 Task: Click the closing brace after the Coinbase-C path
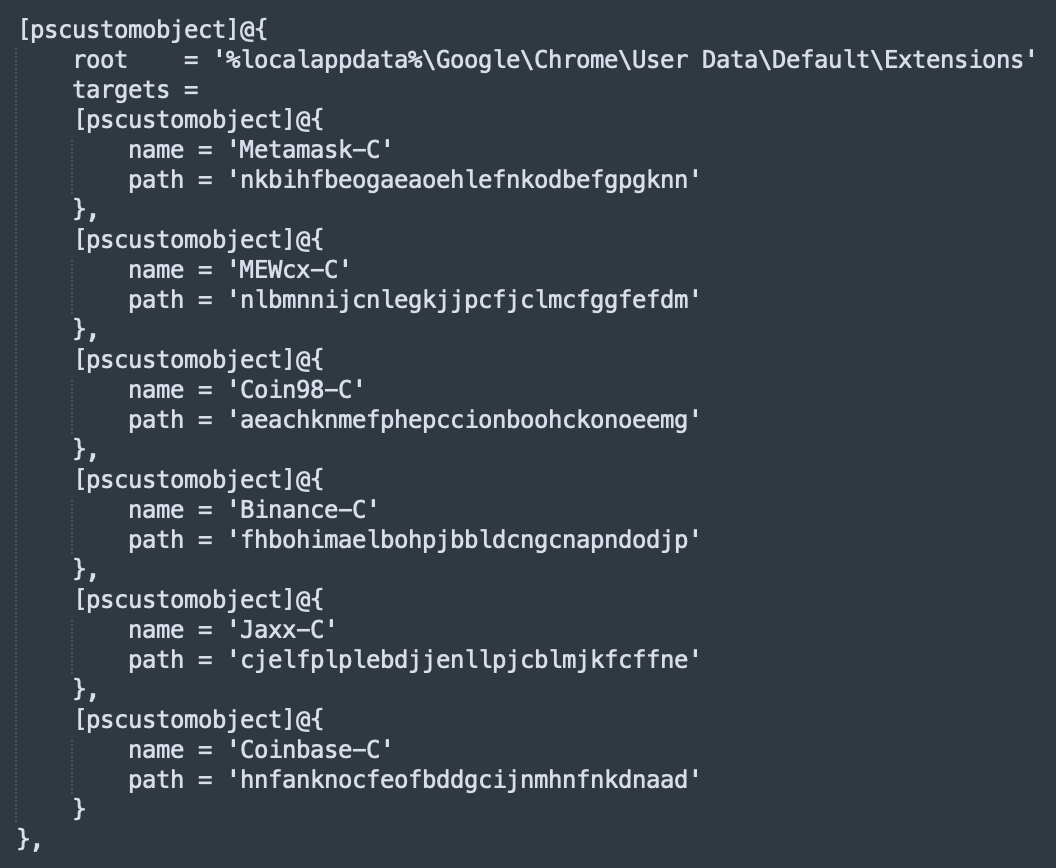(79, 808)
